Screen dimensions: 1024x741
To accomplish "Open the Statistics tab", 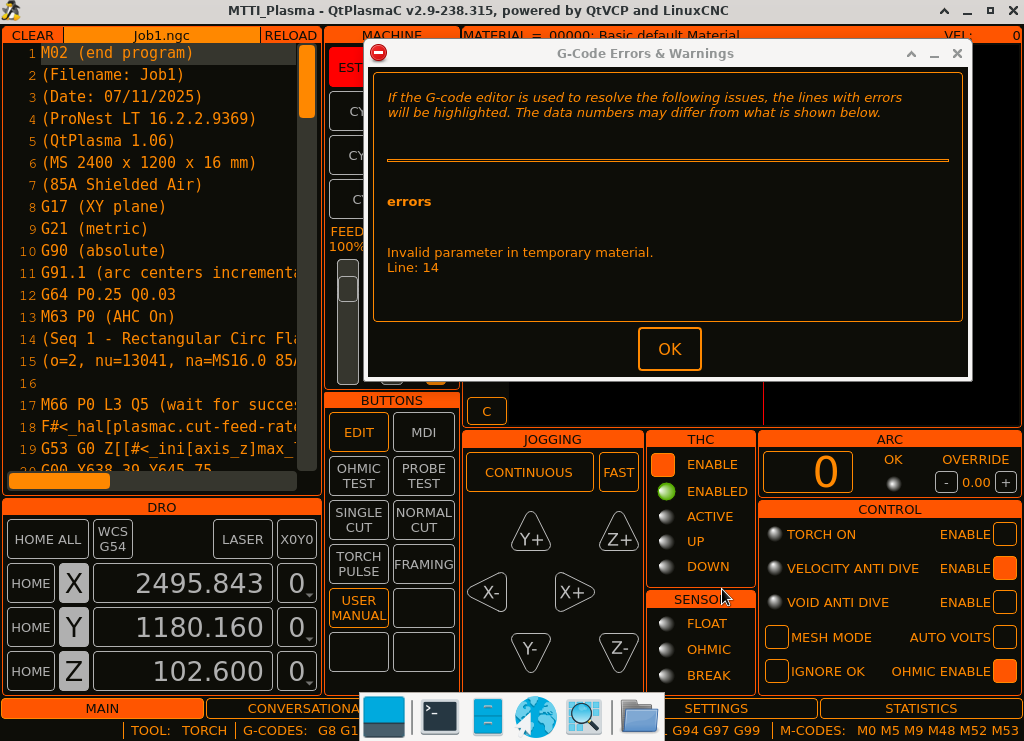I will [x=921, y=708].
